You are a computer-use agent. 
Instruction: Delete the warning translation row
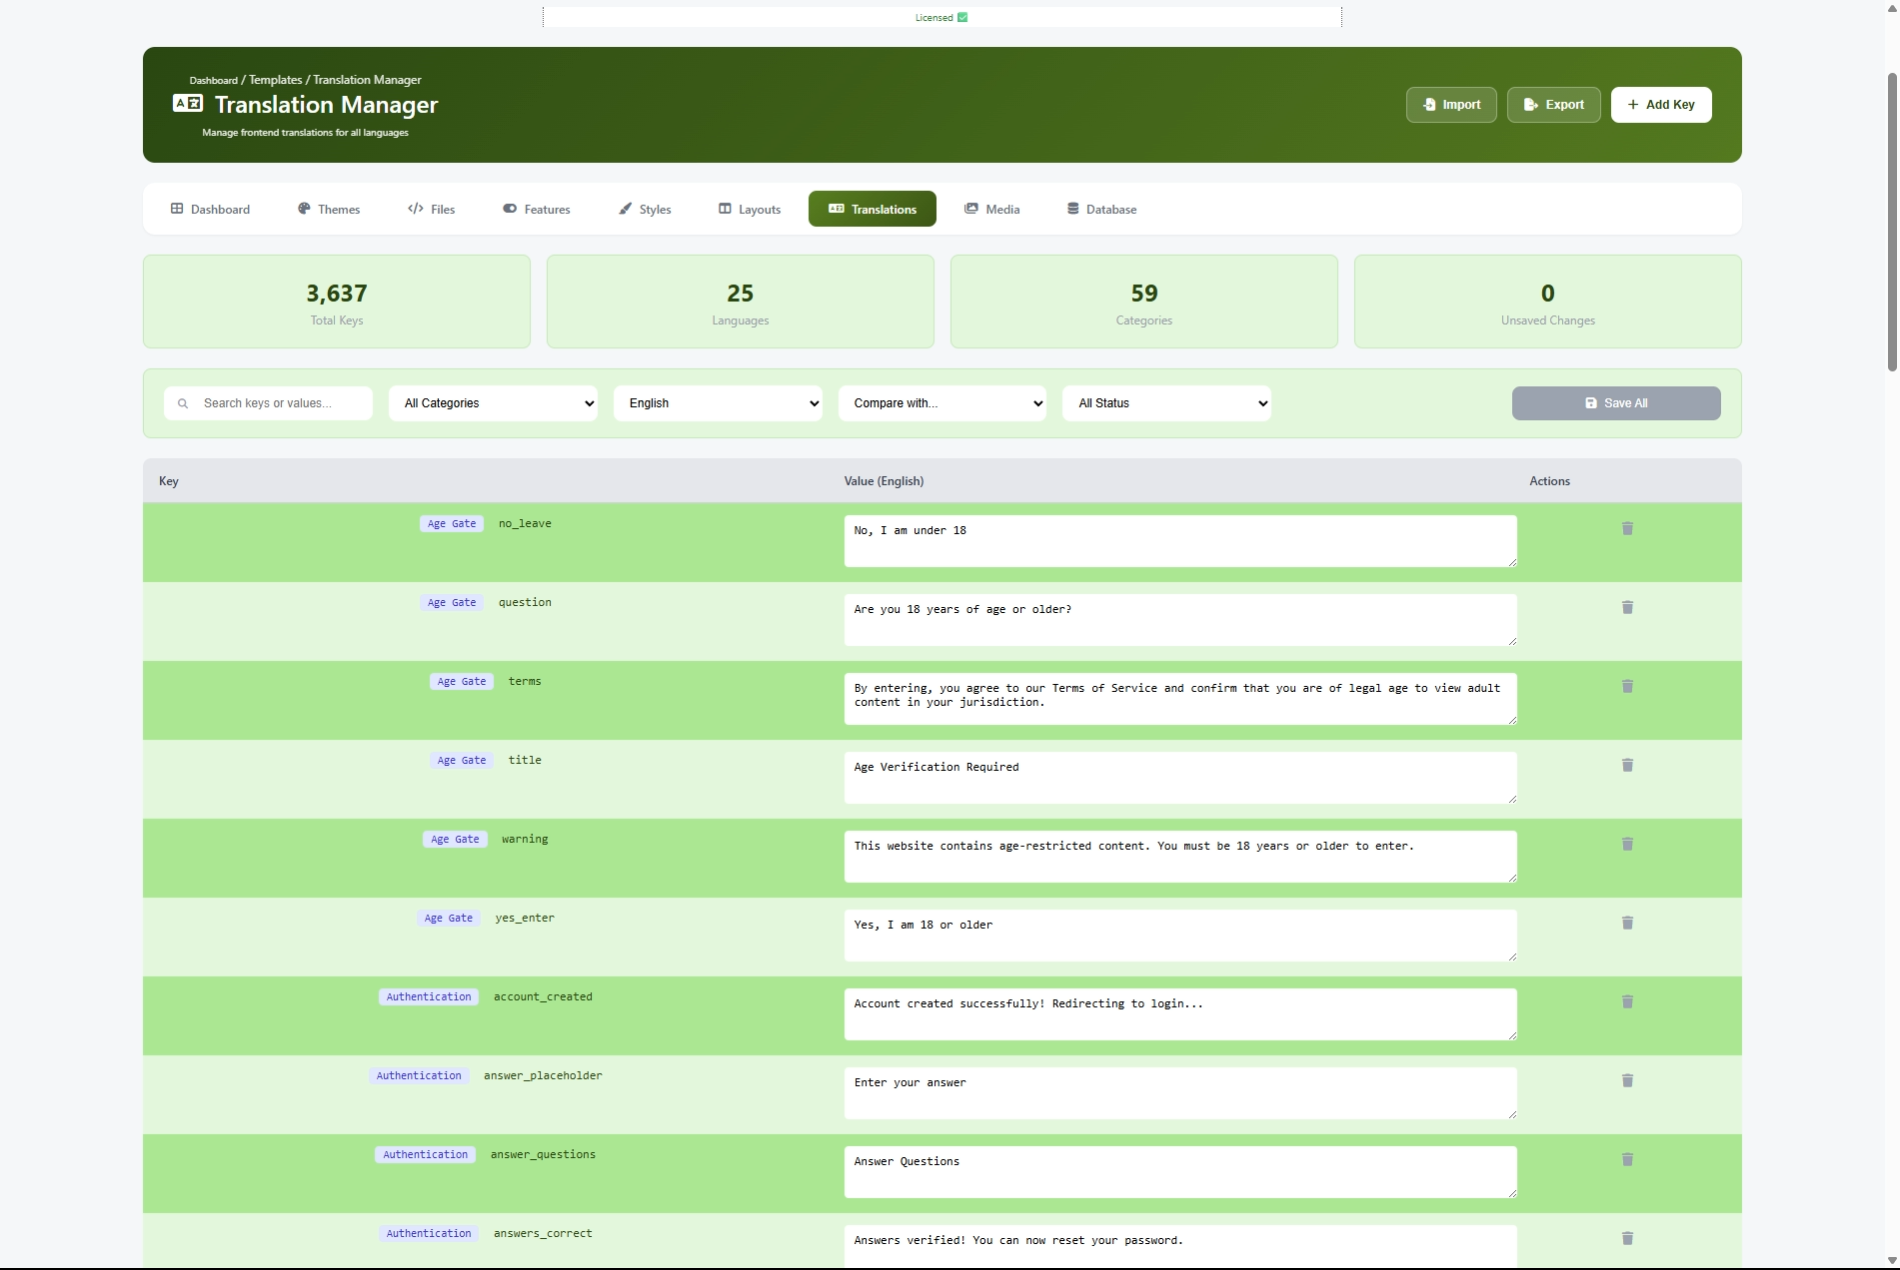[1627, 844]
